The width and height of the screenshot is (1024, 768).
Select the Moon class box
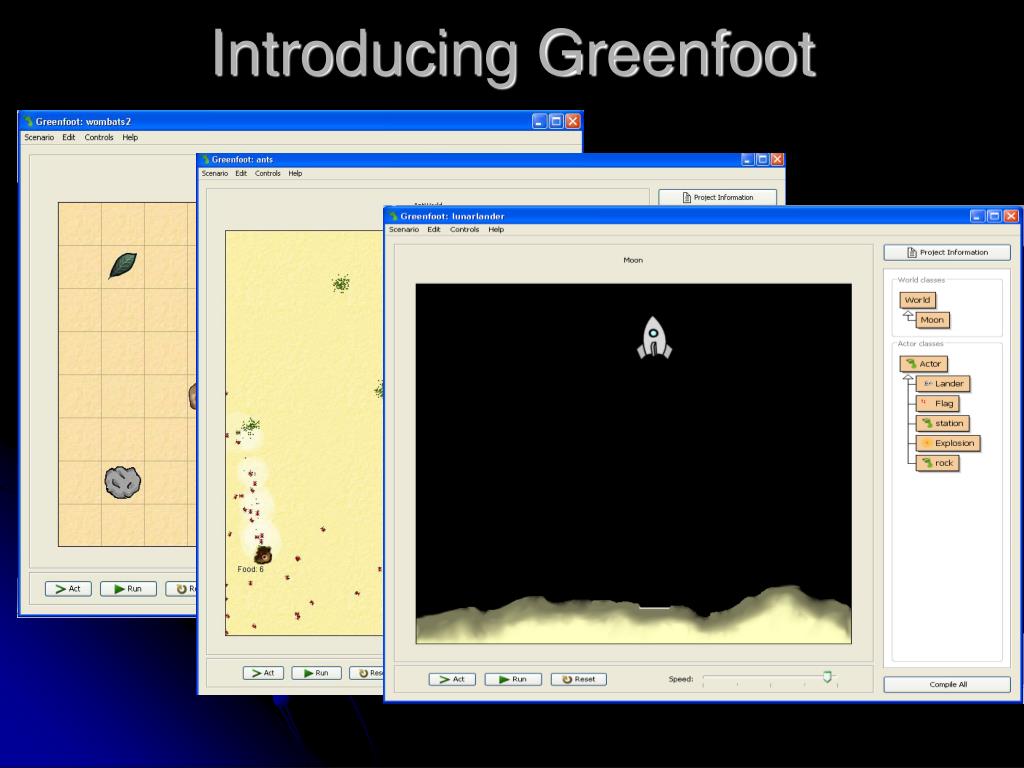coord(932,320)
